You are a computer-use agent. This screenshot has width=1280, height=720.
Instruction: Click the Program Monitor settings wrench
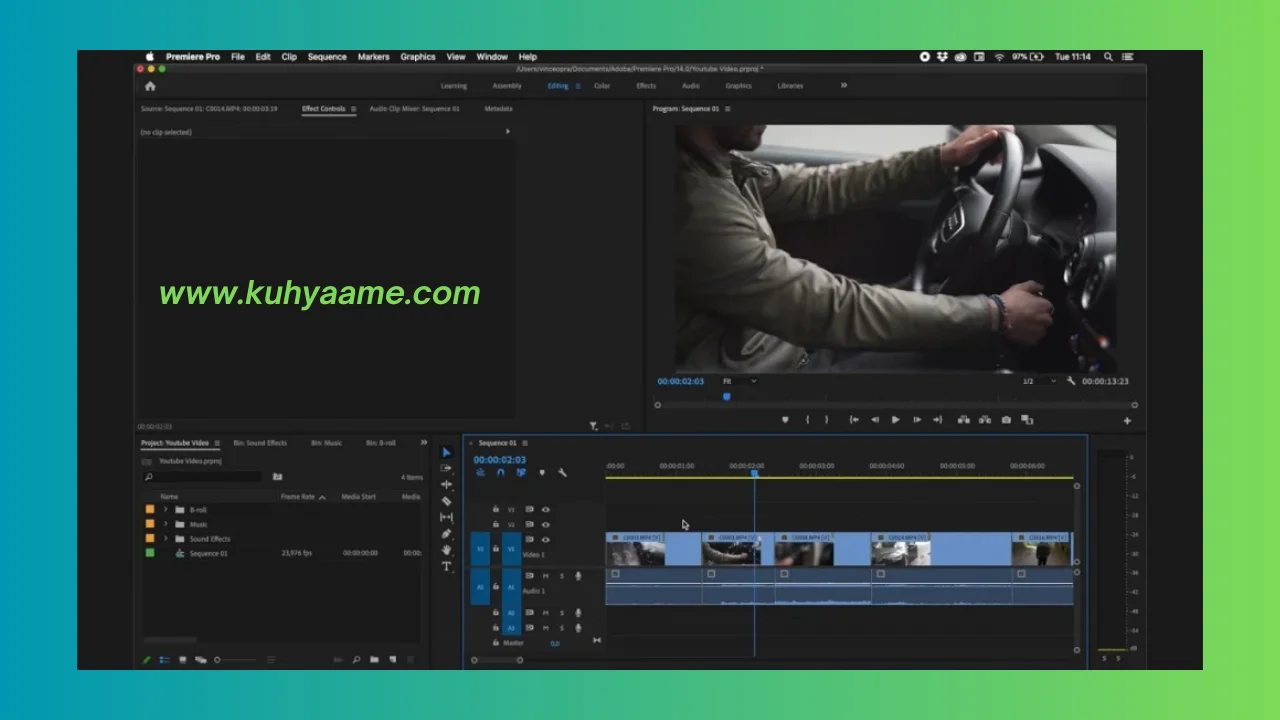(1071, 381)
